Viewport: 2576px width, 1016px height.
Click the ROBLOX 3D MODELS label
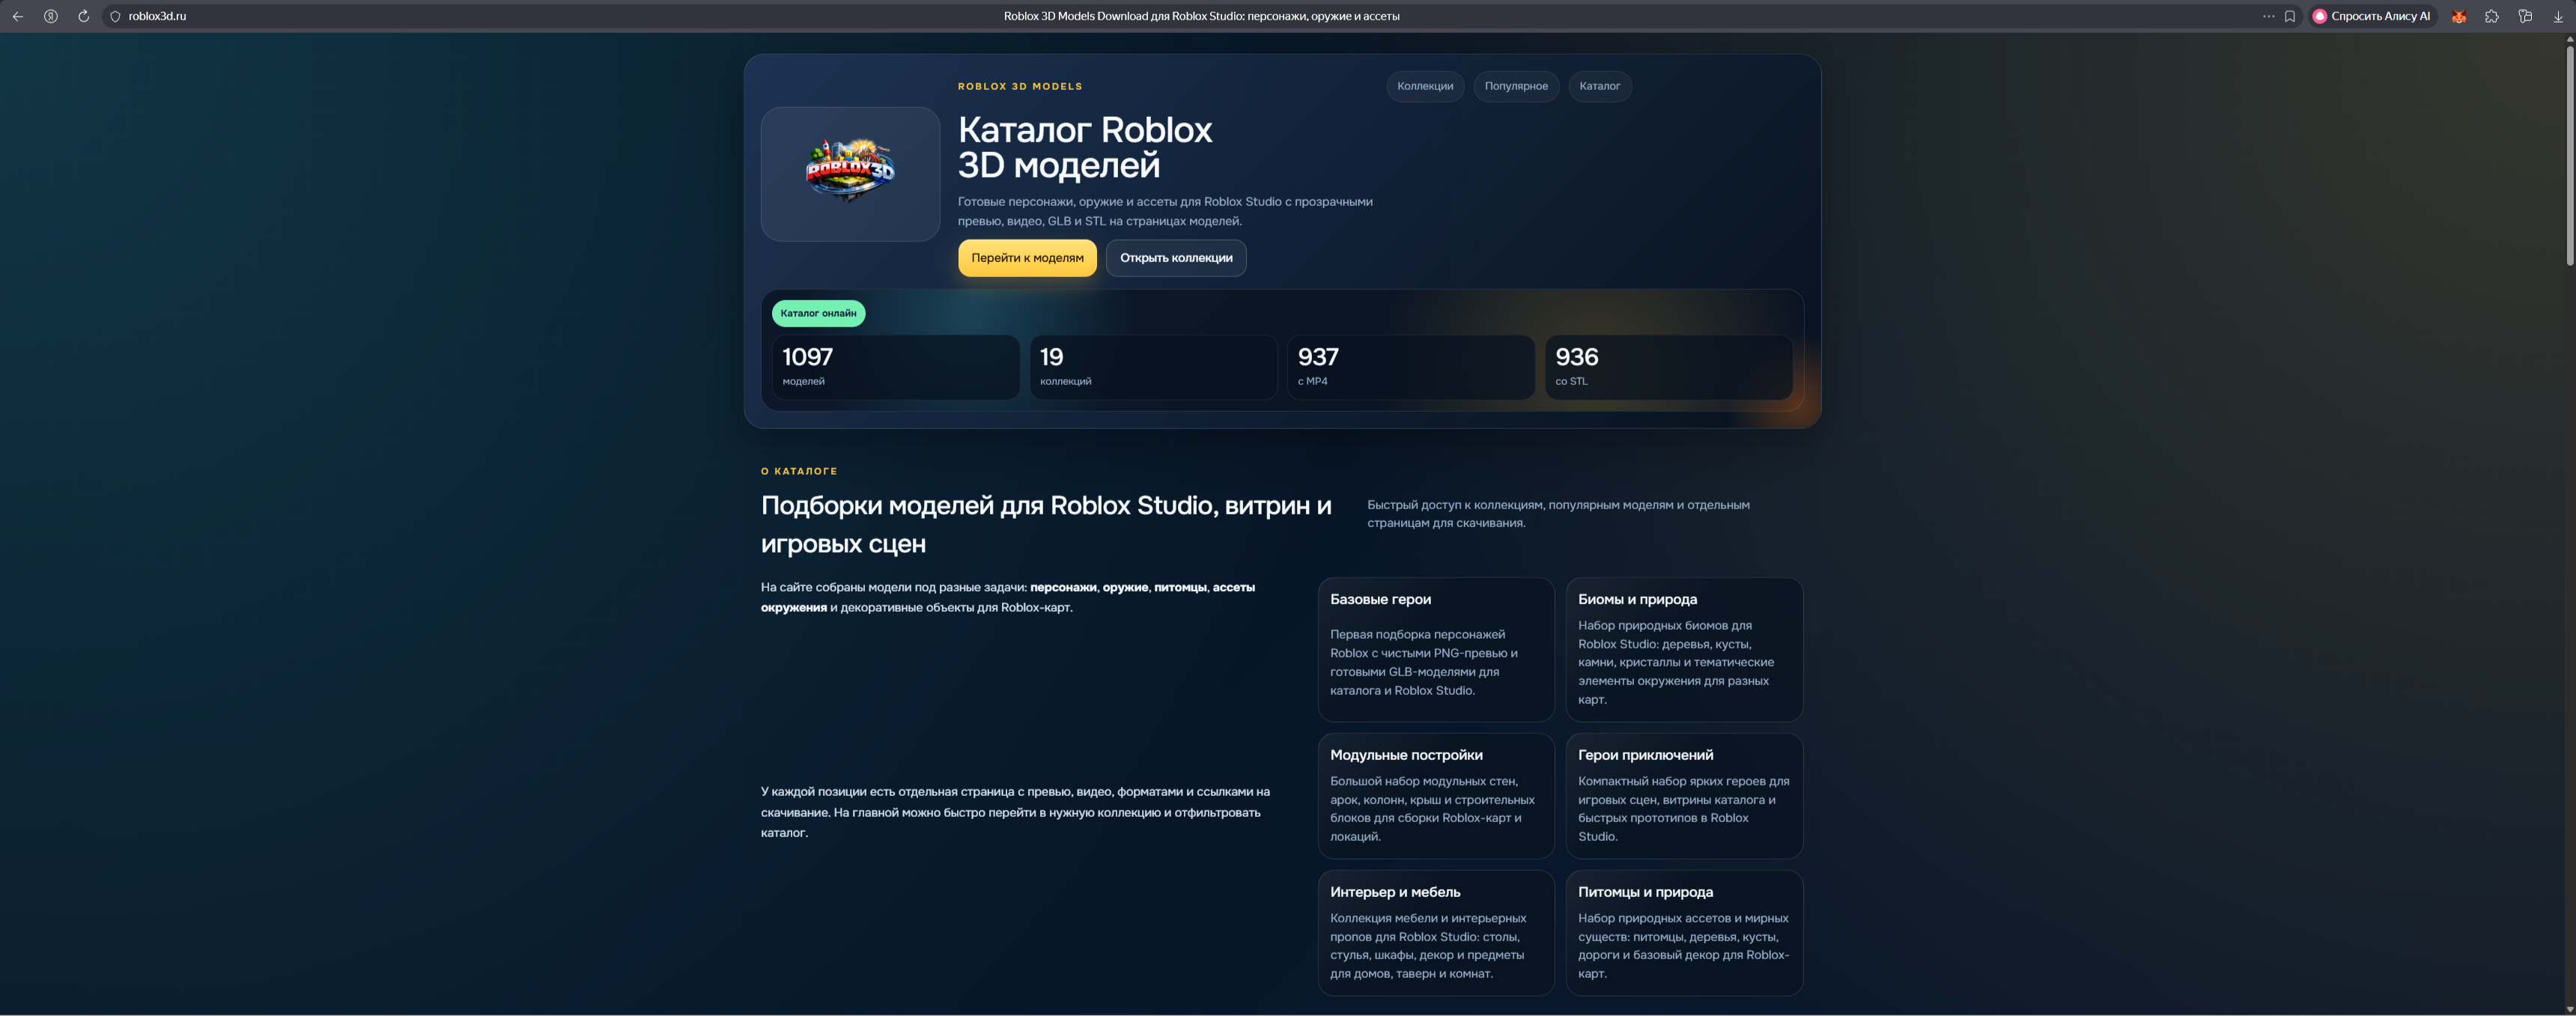[1020, 87]
